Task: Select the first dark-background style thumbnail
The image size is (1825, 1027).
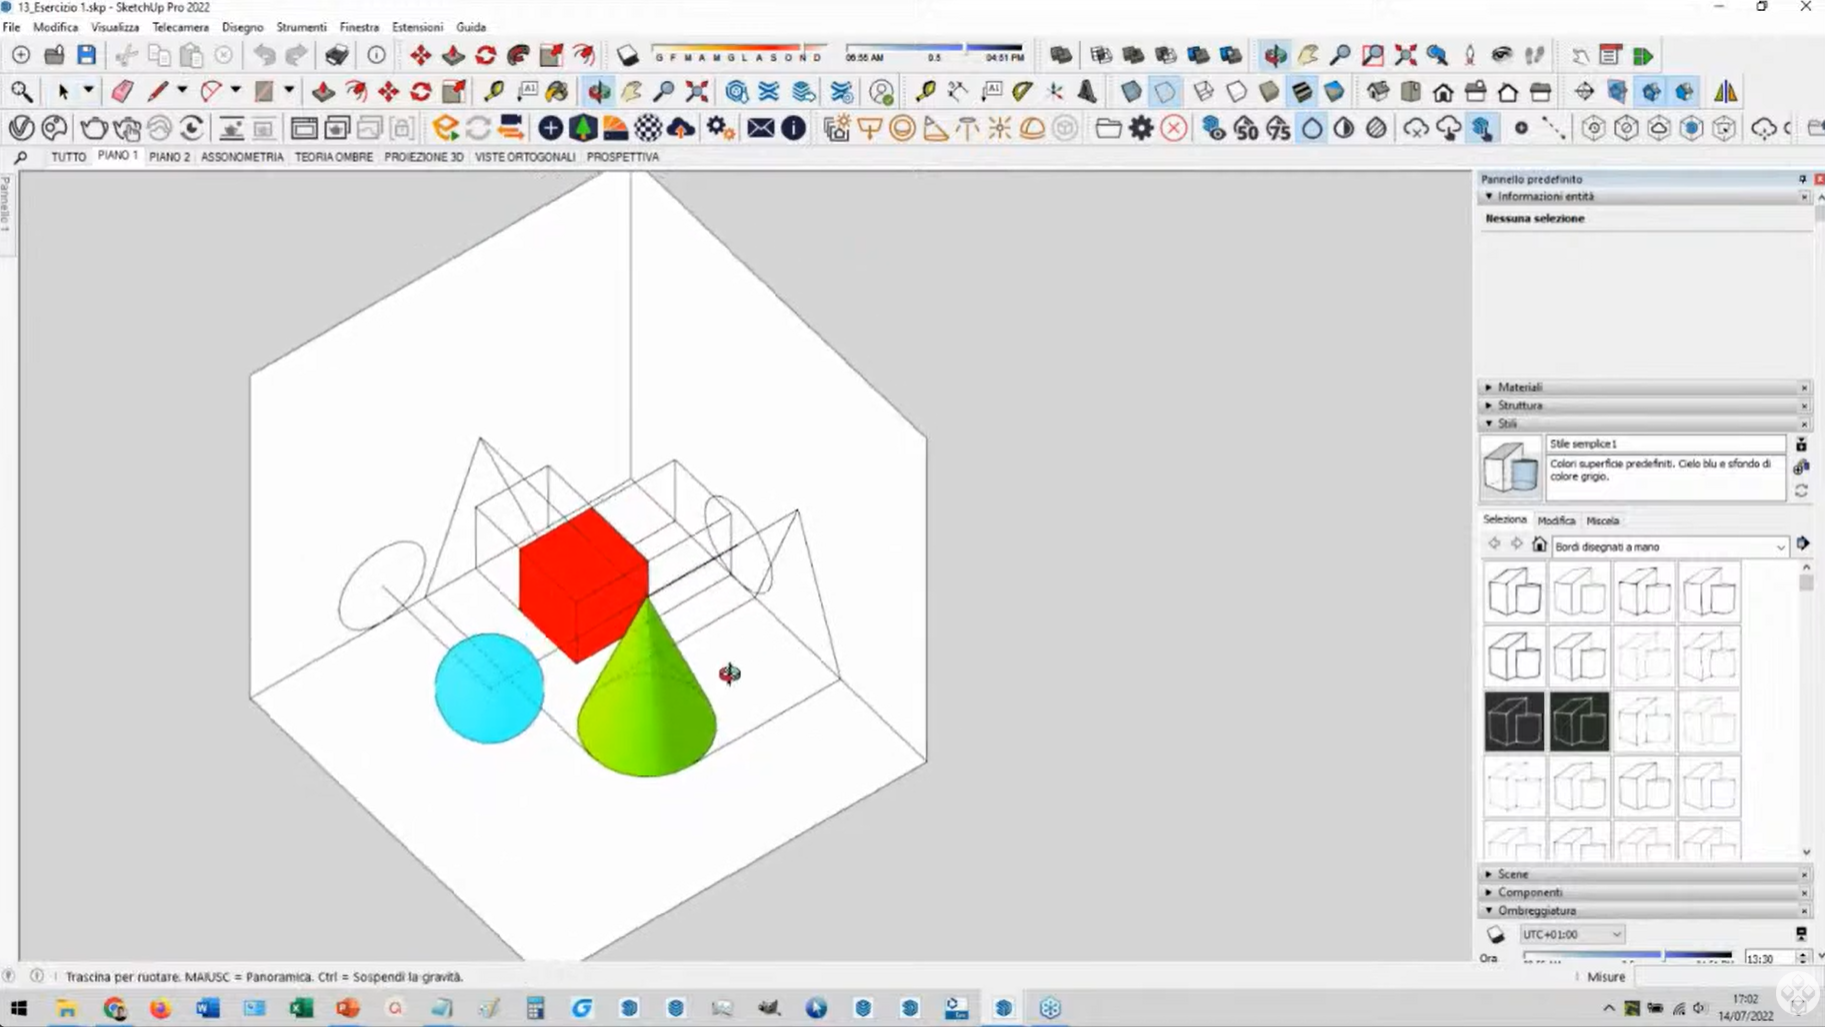Action: [x=1514, y=721]
